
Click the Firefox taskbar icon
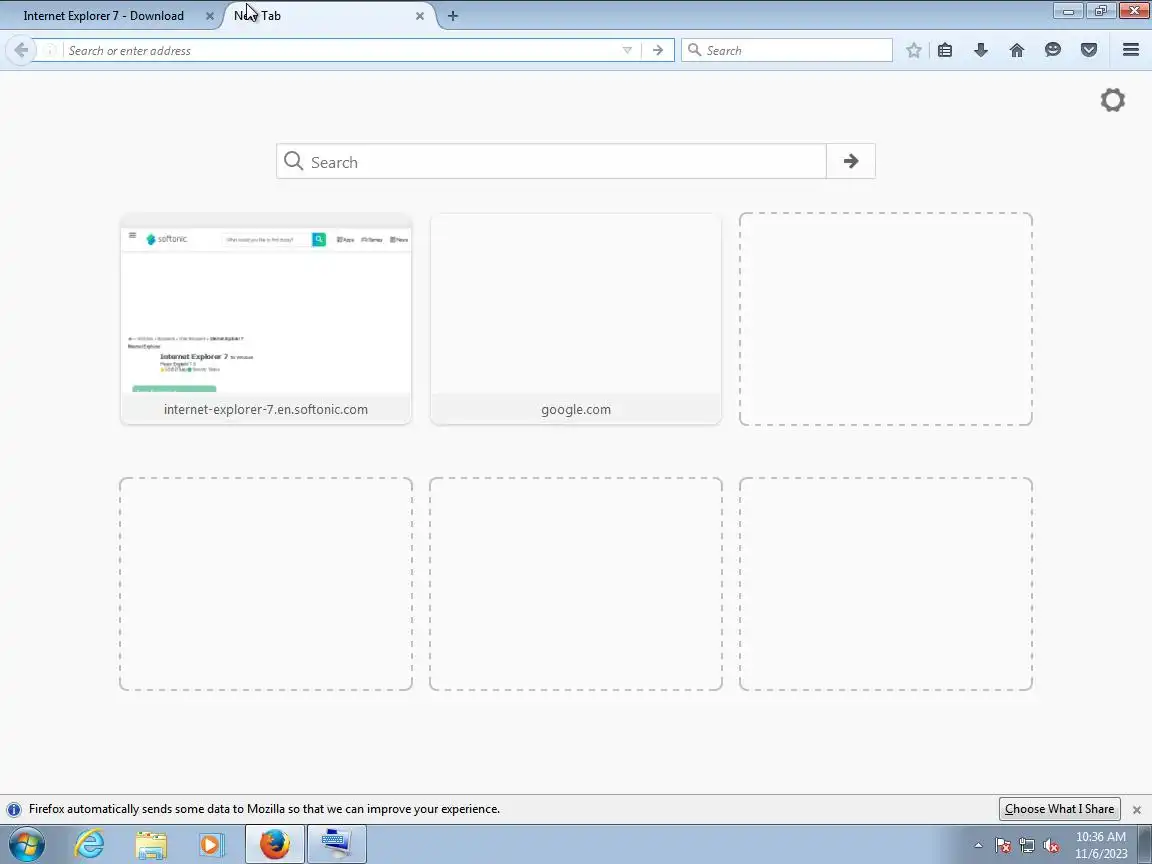[275, 844]
